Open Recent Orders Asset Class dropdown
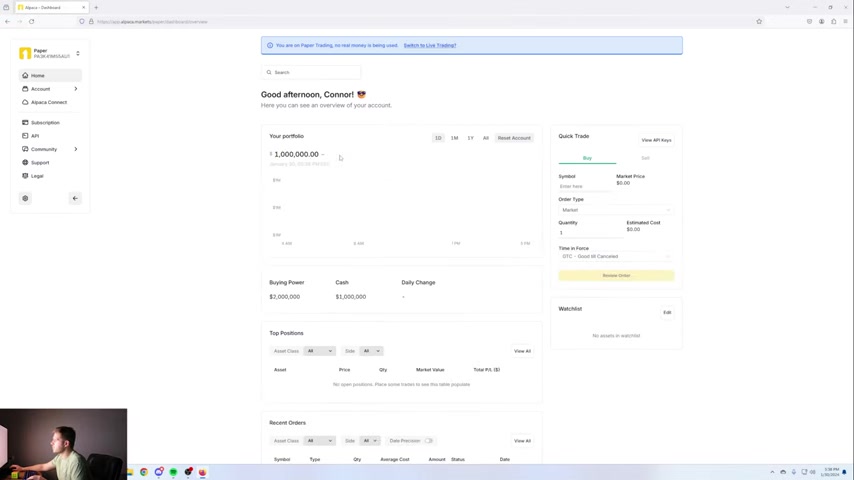The image size is (854, 480). coord(319,441)
